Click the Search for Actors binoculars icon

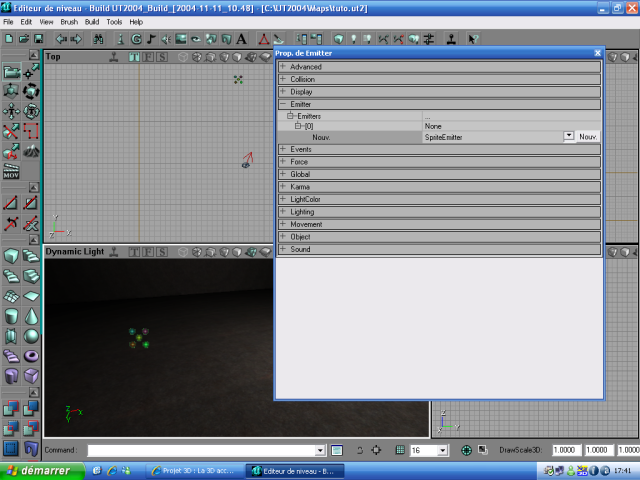pos(98,39)
